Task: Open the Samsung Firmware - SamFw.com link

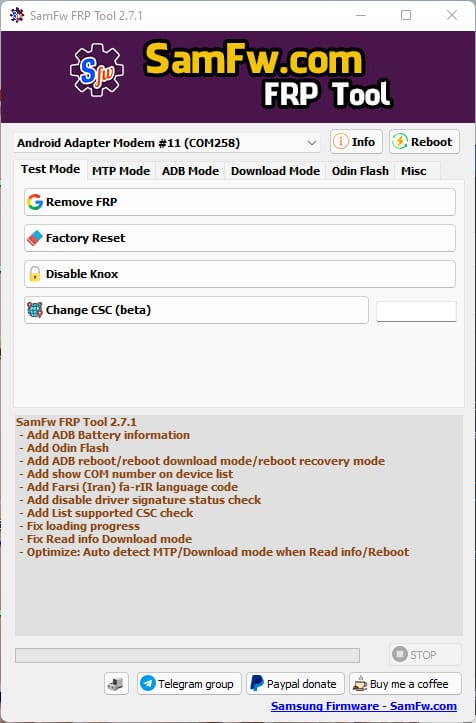Action: (363, 706)
